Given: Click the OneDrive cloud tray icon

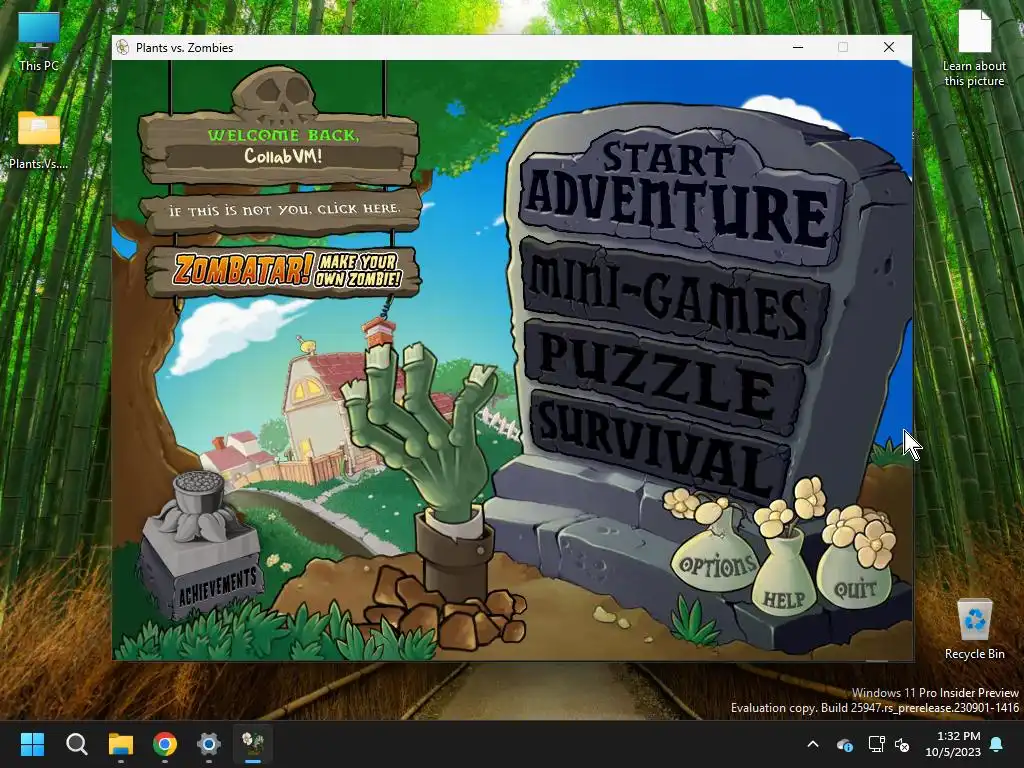Looking at the screenshot, I should click(x=844, y=744).
